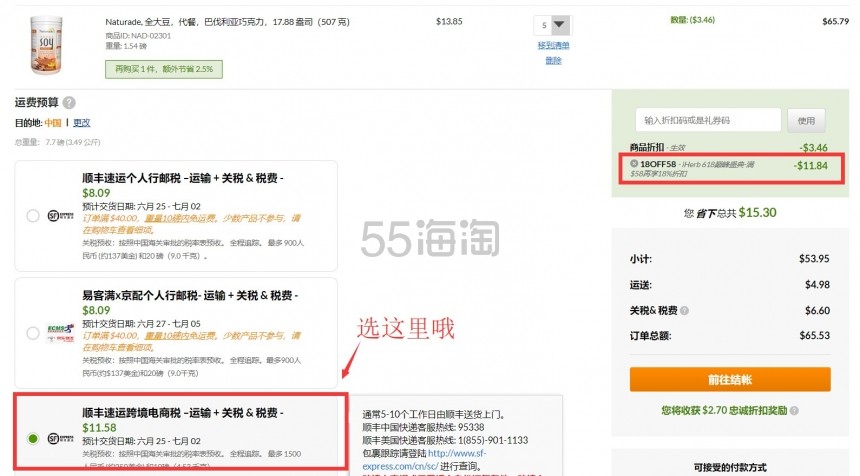Click the $11.58 shipping price text
This screenshot has height=476, width=860.
click(x=99, y=428)
